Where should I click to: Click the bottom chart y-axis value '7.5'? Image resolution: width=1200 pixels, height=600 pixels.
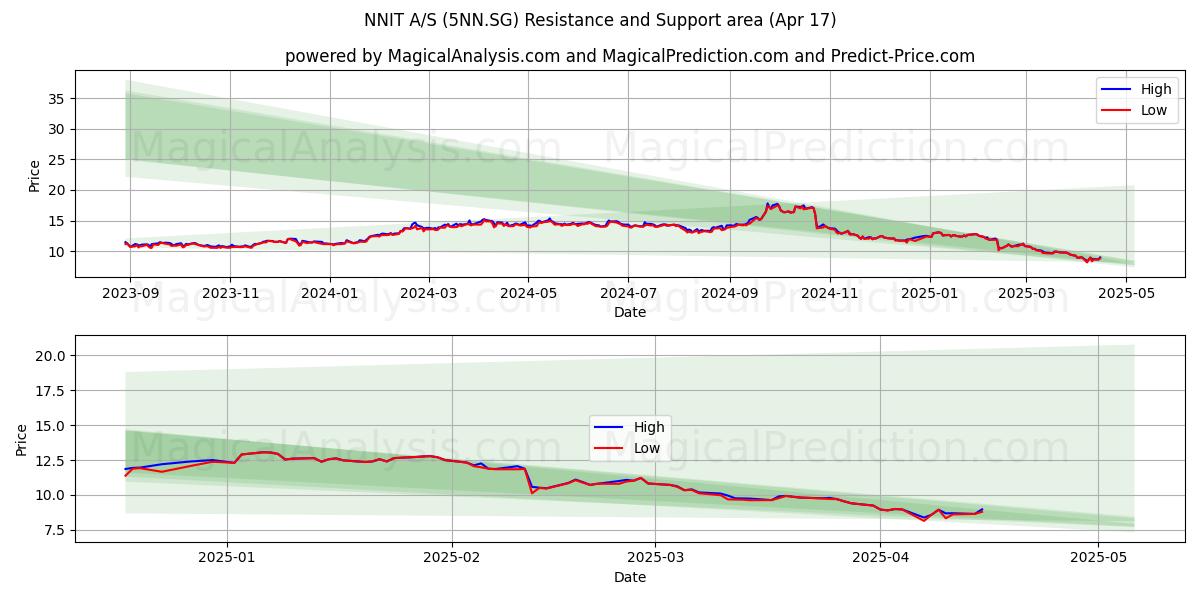56,530
